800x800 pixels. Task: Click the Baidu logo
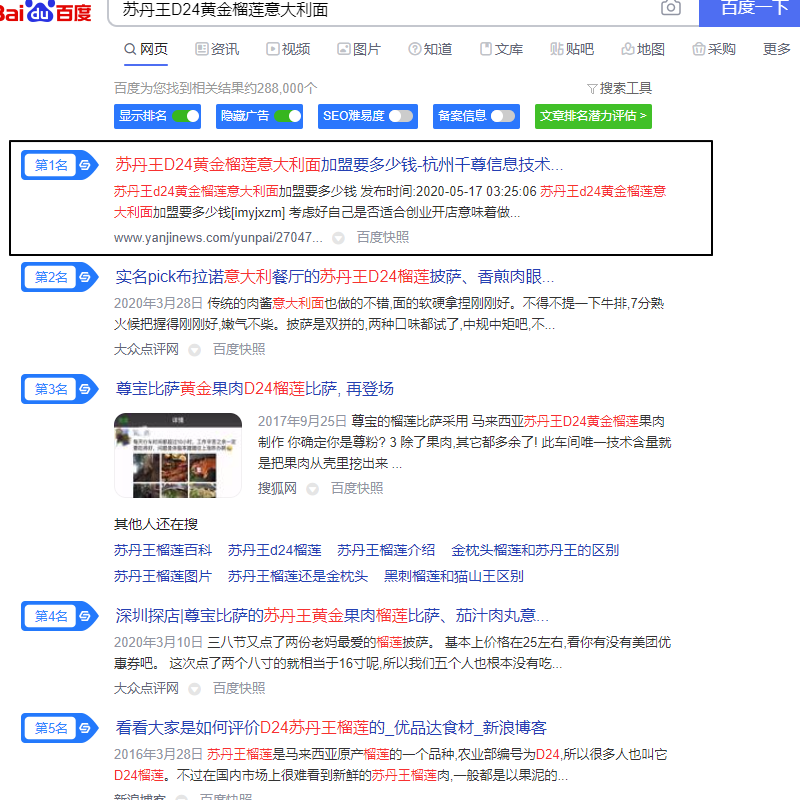click(x=45, y=11)
